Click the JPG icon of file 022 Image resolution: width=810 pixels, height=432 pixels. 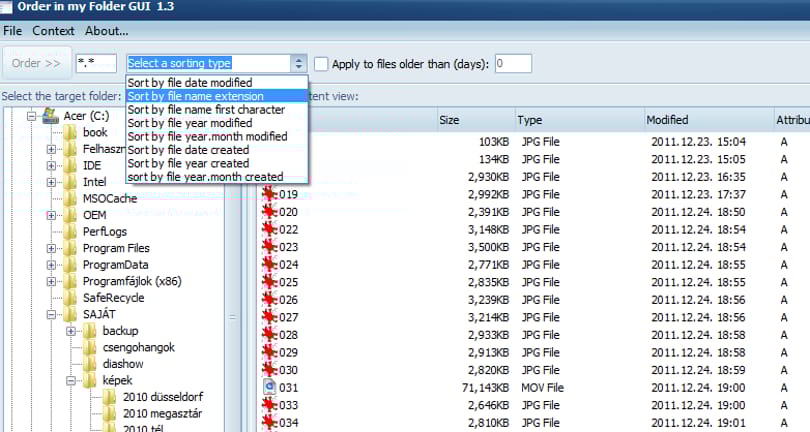pos(270,229)
